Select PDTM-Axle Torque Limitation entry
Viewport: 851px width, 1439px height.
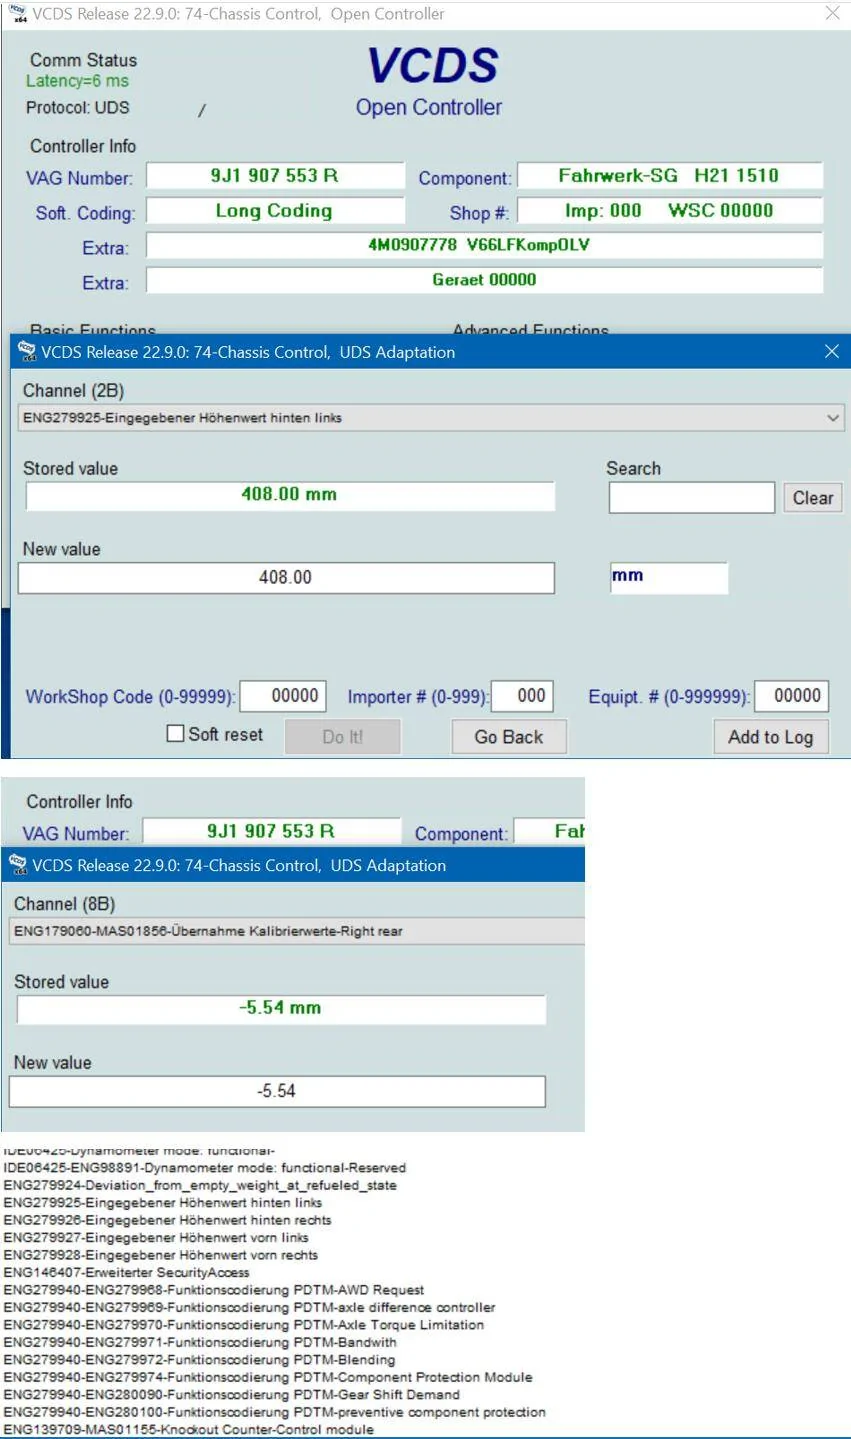click(x=244, y=1325)
